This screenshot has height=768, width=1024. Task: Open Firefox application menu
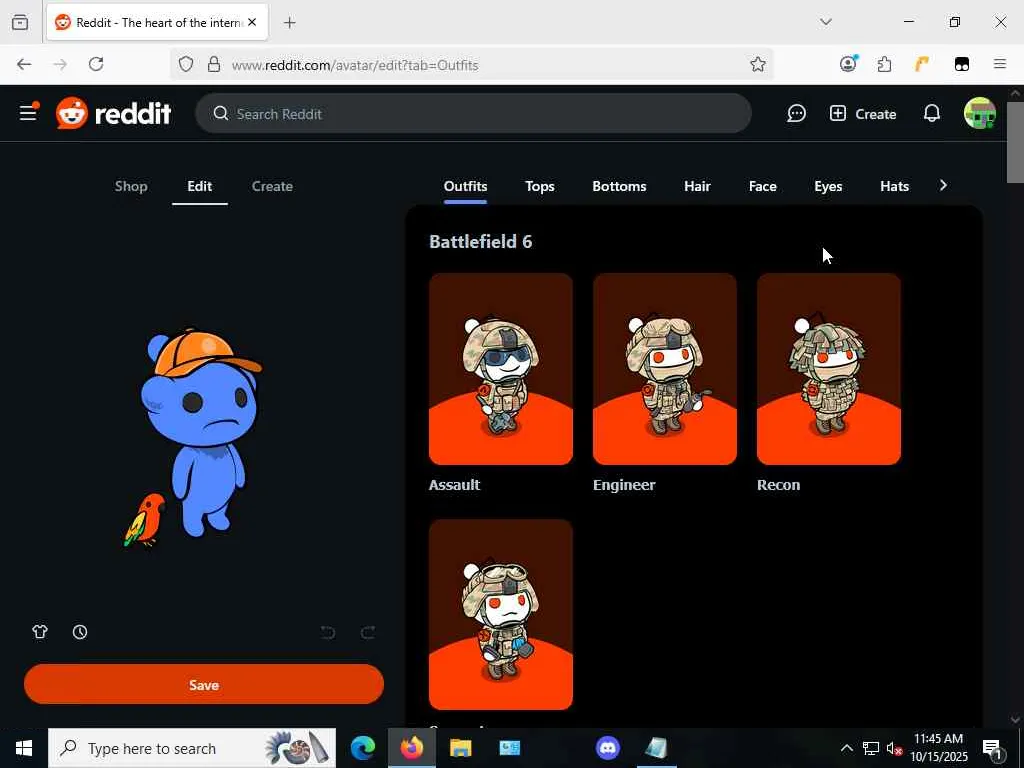pyautogui.click(x=999, y=64)
